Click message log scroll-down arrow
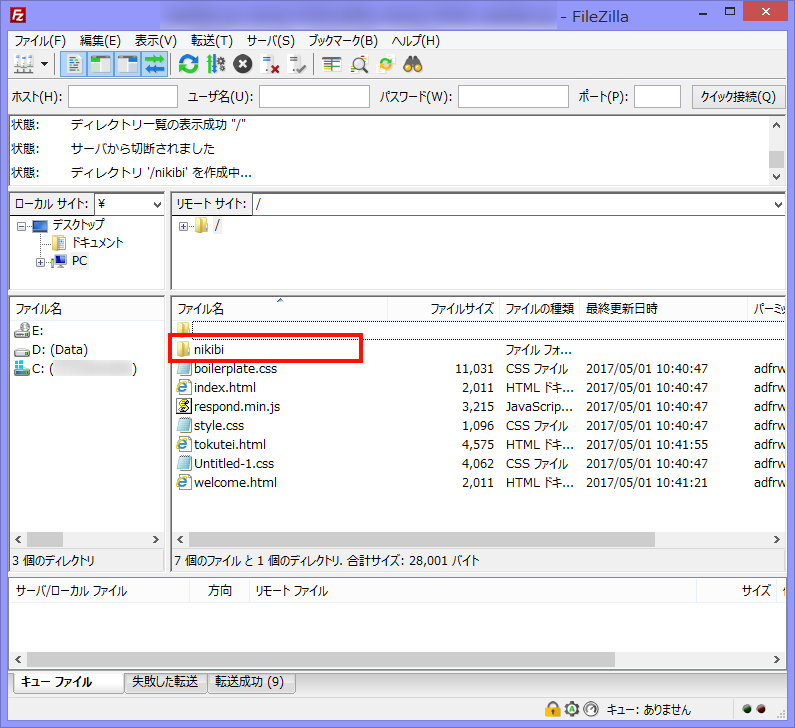 click(x=777, y=176)
